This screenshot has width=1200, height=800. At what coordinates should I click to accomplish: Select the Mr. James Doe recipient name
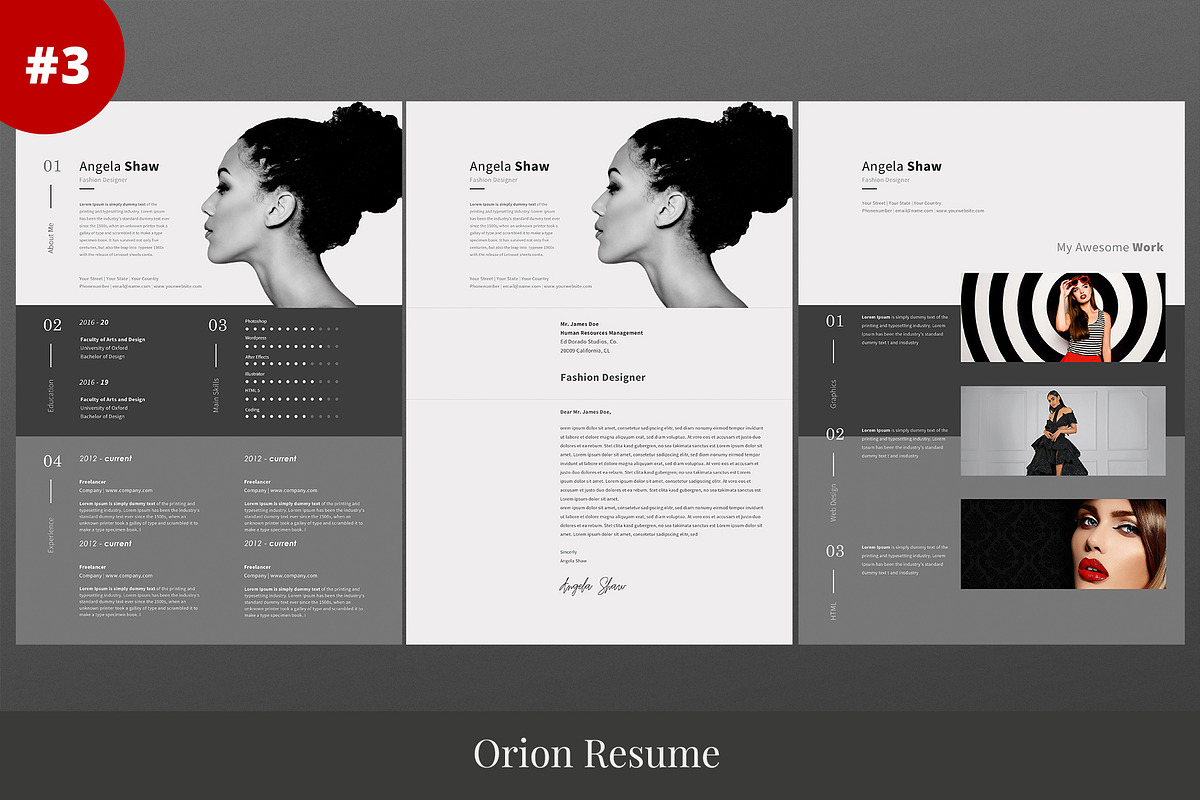click(579, 324)
